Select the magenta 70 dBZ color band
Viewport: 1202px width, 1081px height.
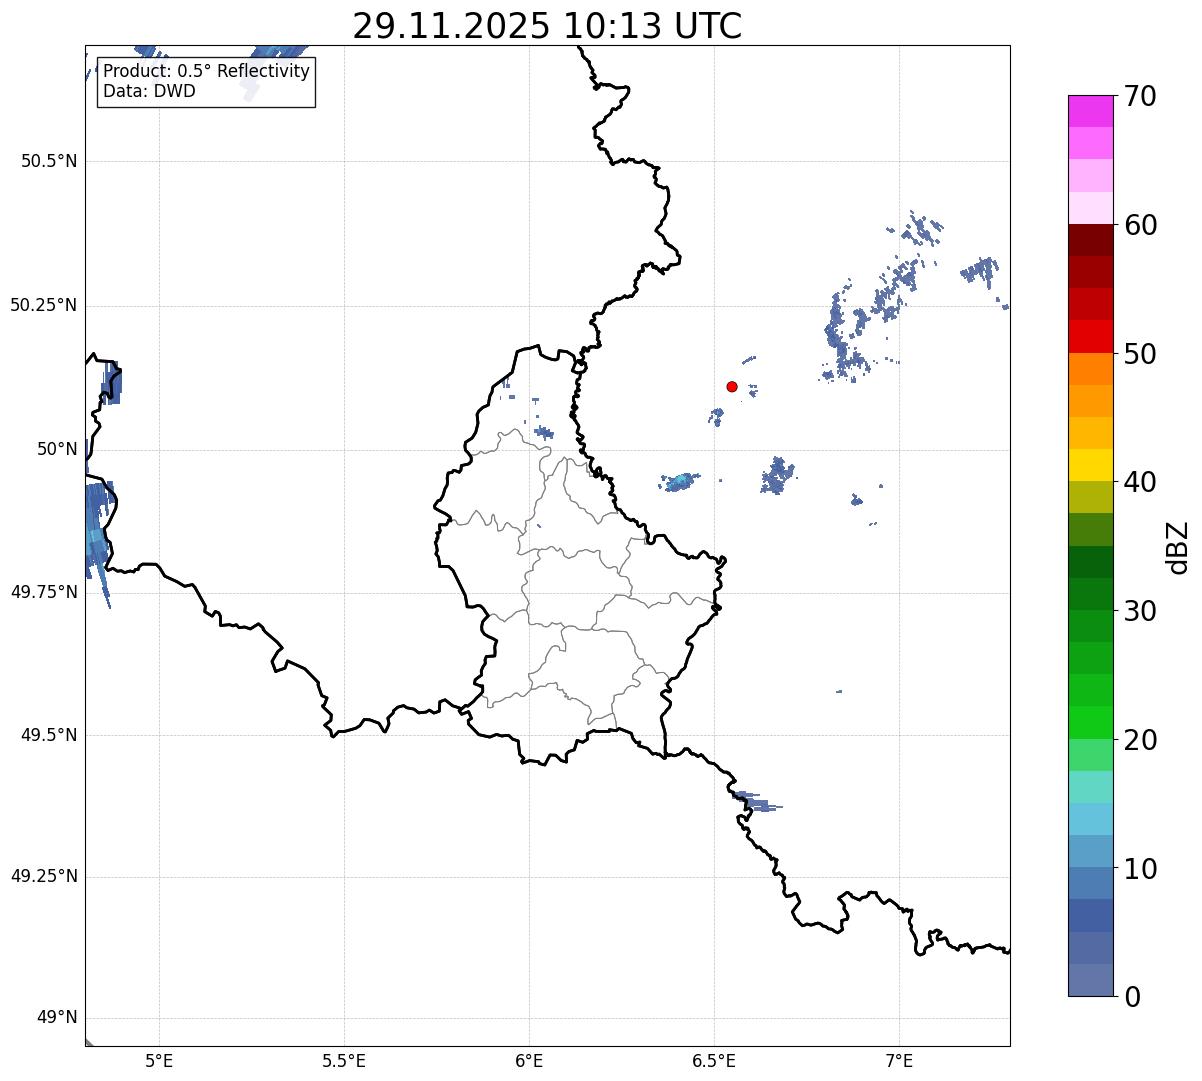click(1090, 111)
